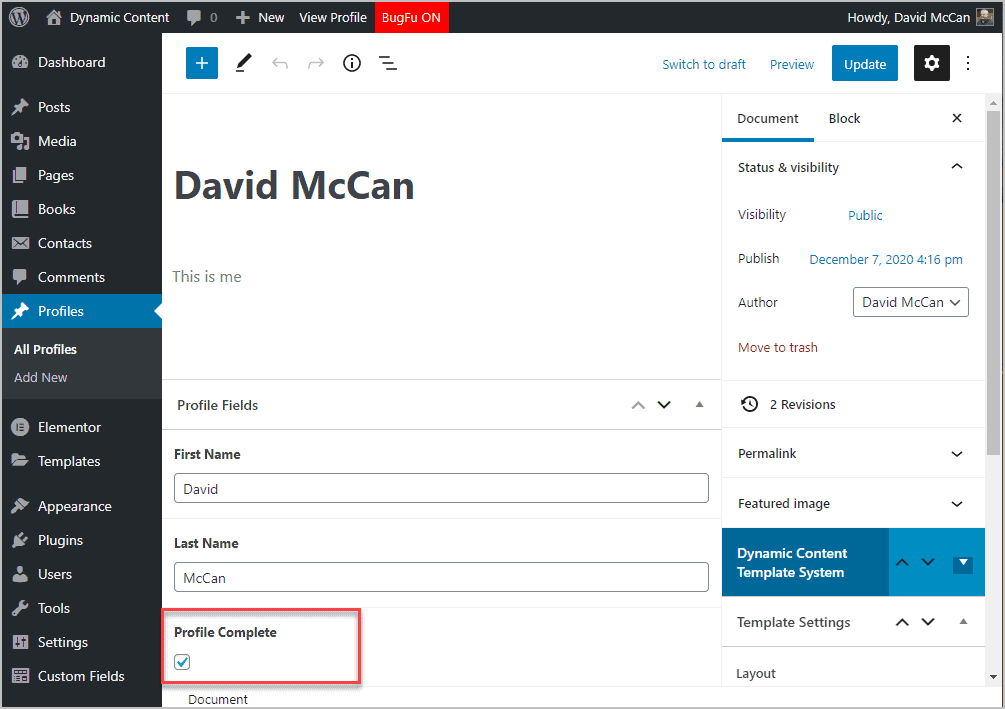The image size is (1005, 709).
Task: Move Dynamic Content Template System panel up
Action: pos(902,562)
